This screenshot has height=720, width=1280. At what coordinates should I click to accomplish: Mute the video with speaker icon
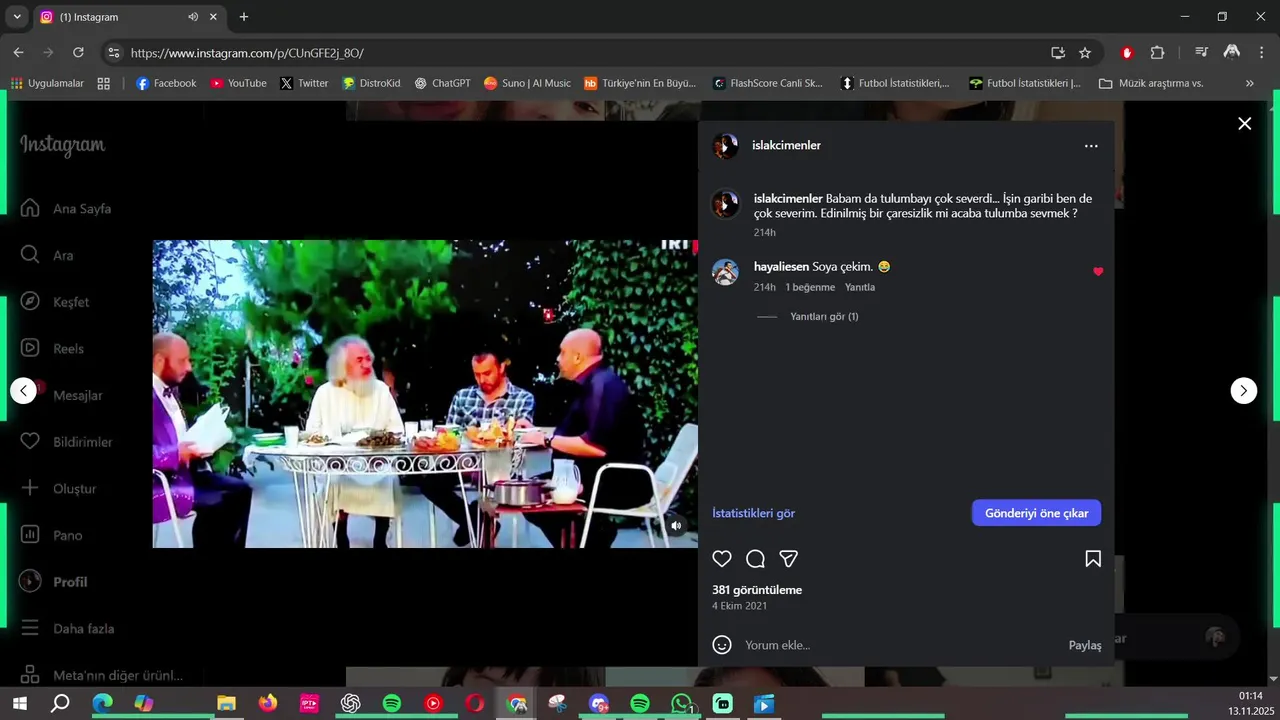(x=676, y=525)
